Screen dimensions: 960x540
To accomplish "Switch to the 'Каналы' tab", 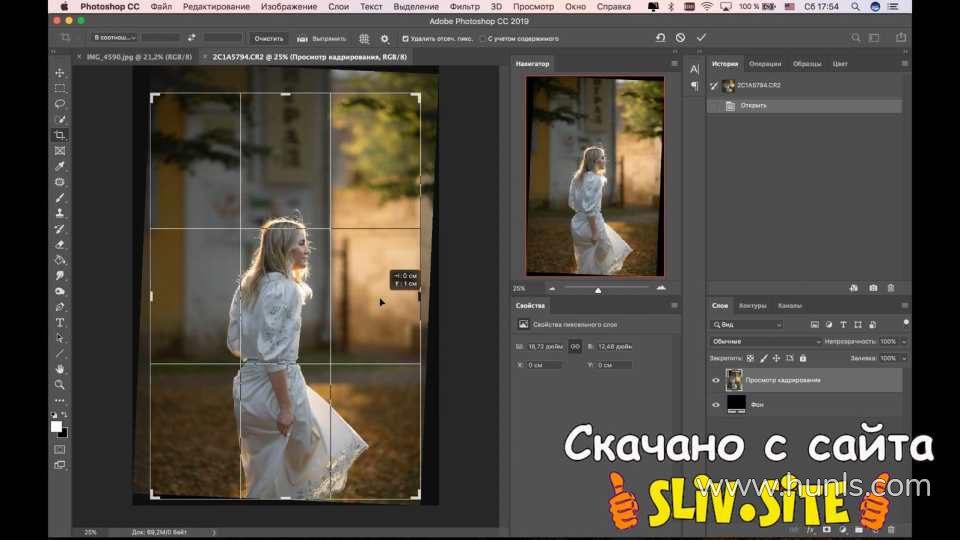I will pos(789,305).
